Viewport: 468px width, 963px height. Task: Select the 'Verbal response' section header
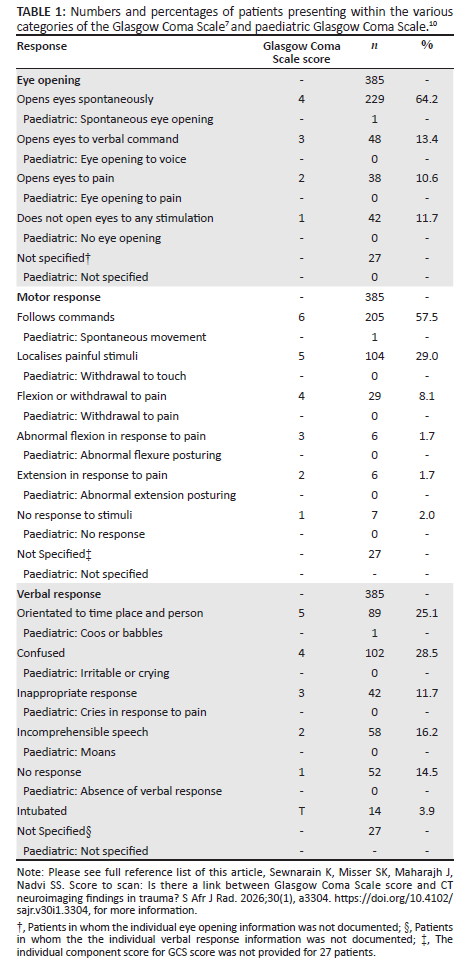59,594
